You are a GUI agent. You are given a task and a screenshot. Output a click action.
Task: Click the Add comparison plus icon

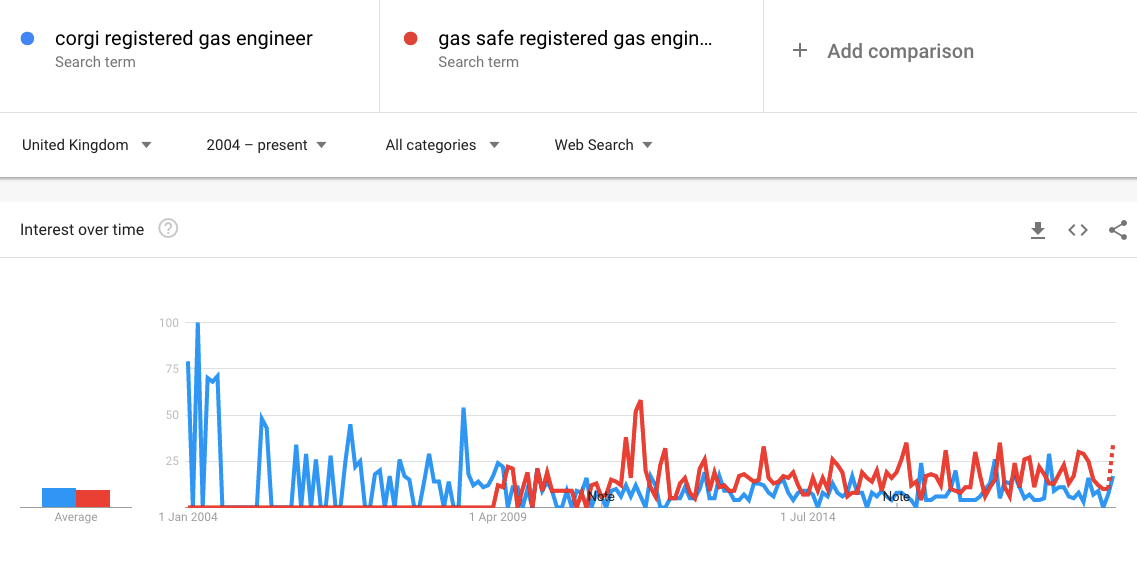pyautogui.click(x=799, y=51)
